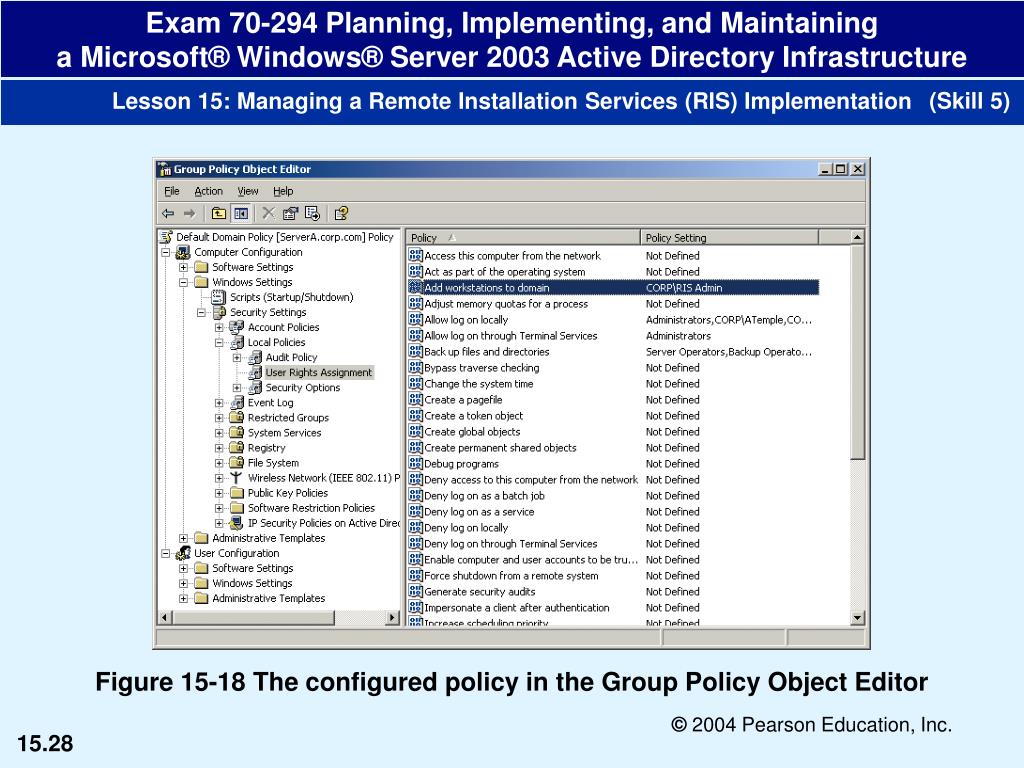Sort by the Policy Setting column header

click(729, 238)
